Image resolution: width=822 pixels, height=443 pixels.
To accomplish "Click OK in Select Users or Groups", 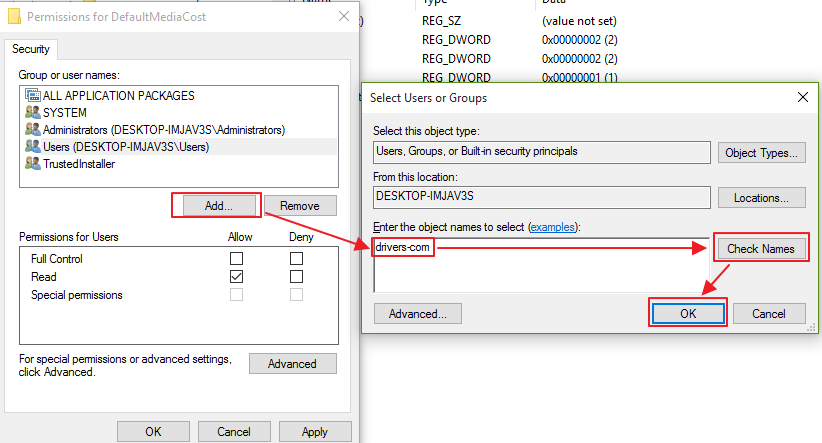I will pos(688,314).
